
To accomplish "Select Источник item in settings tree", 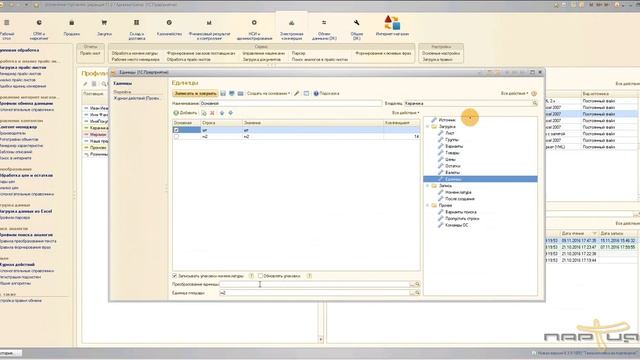I will pyautogui.click(x=447, y=120).
